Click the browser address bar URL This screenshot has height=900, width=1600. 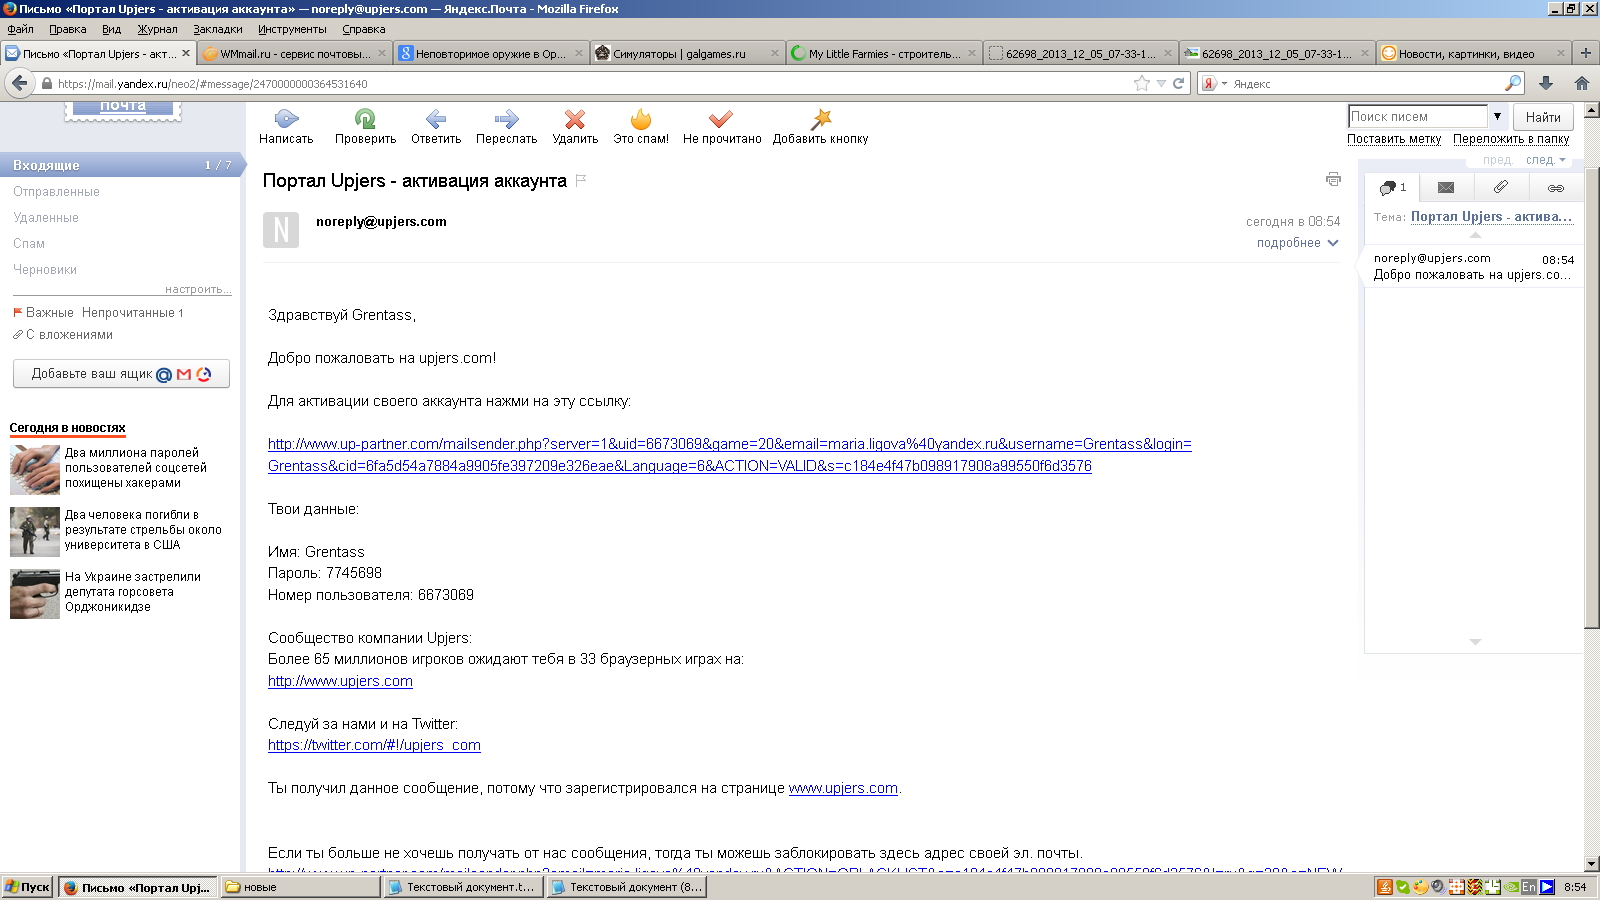coord(590,84)
